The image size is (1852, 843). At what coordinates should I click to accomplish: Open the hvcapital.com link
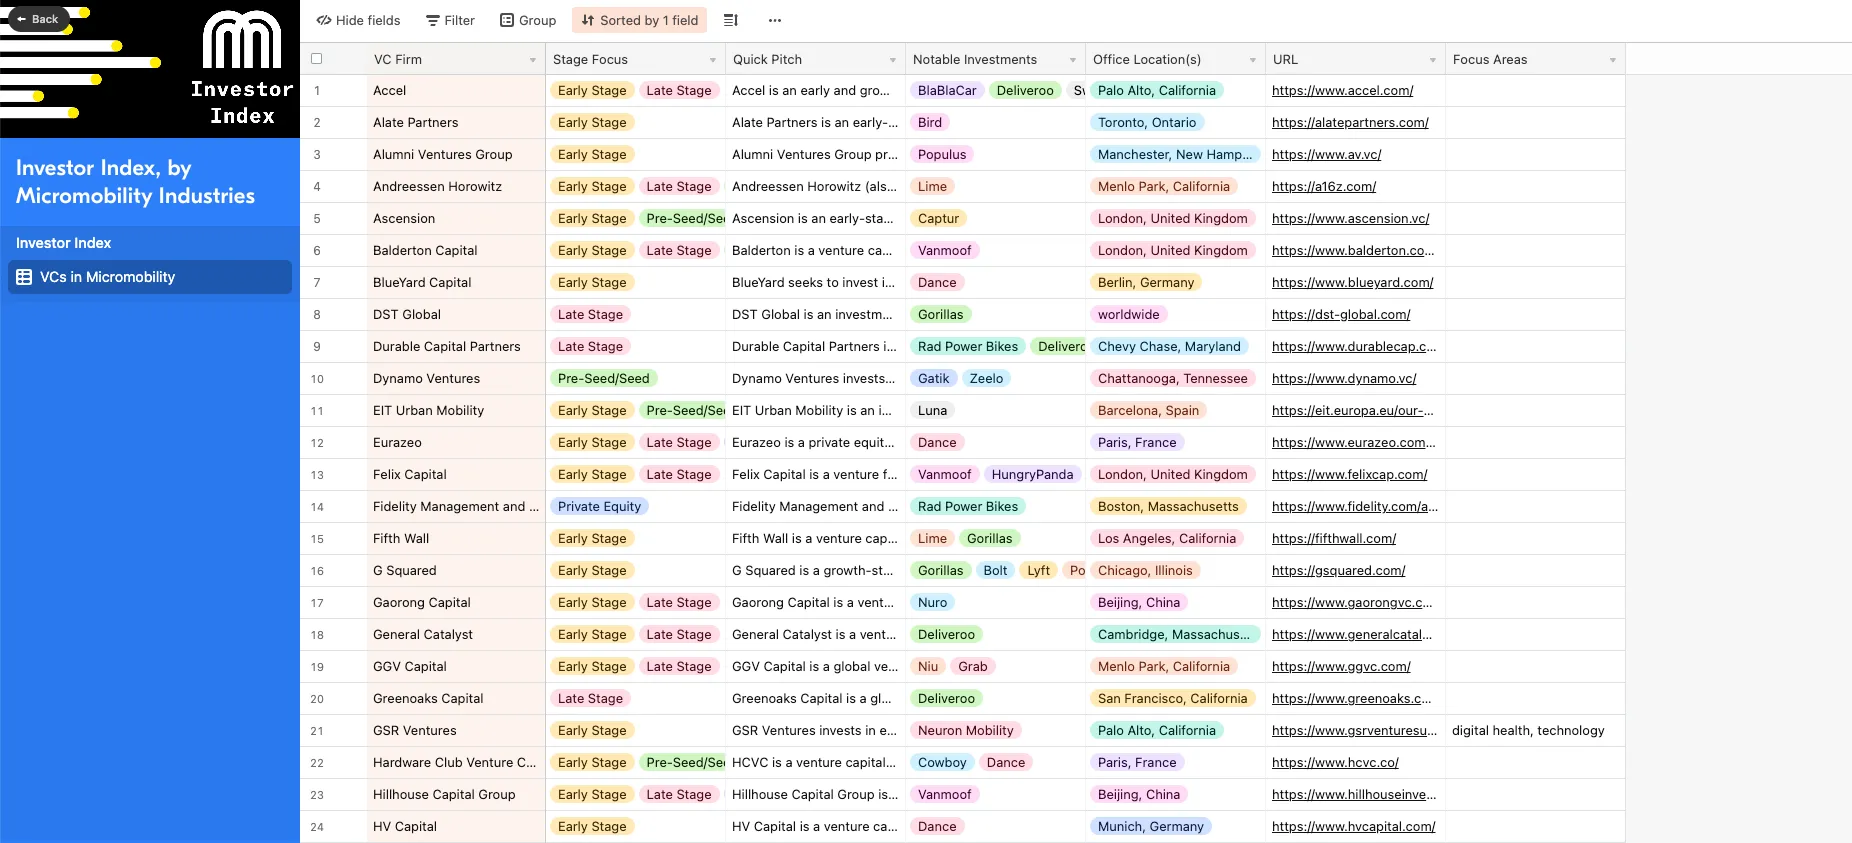coord(1353,826)
